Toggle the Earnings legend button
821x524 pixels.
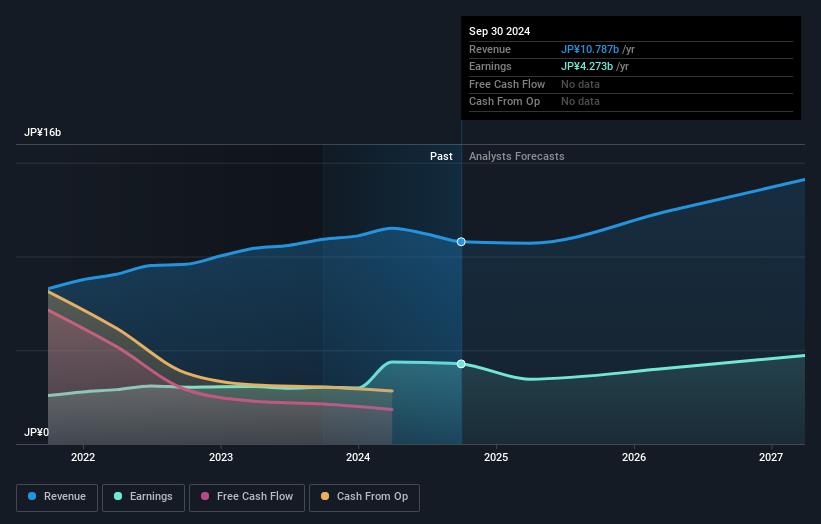tap(143, 497)
